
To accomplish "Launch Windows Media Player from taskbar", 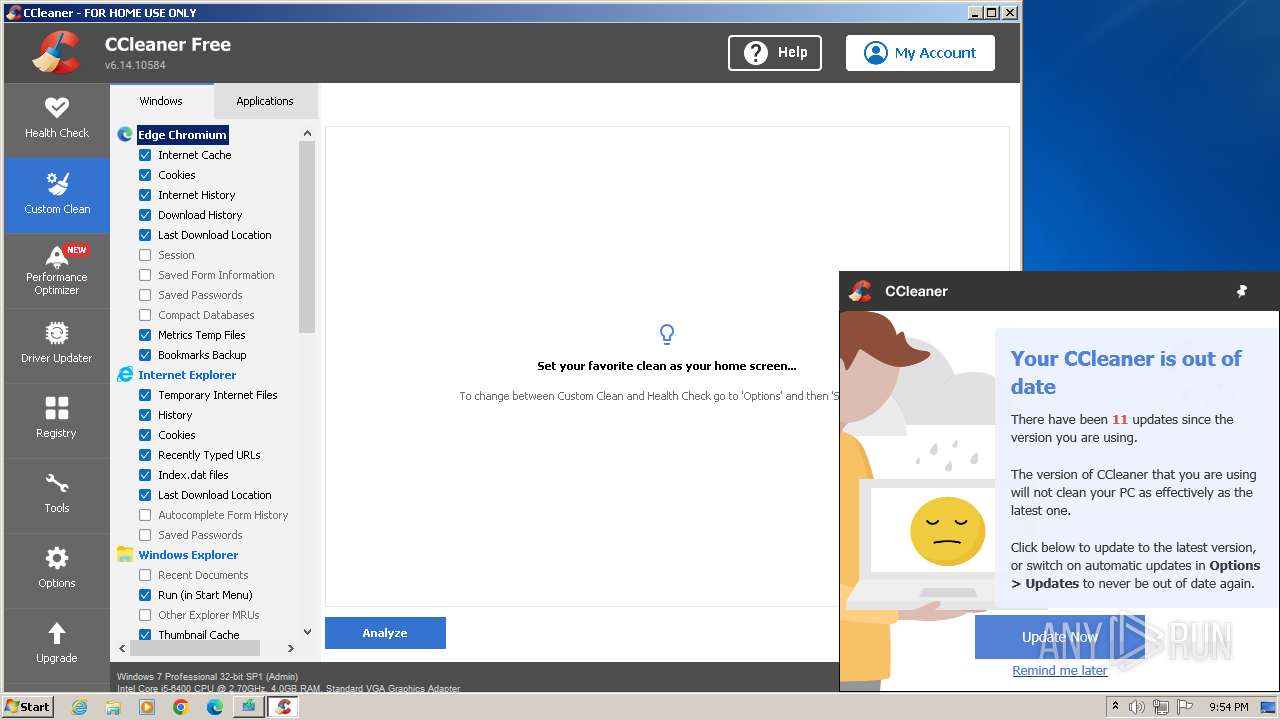I will 147,707.
